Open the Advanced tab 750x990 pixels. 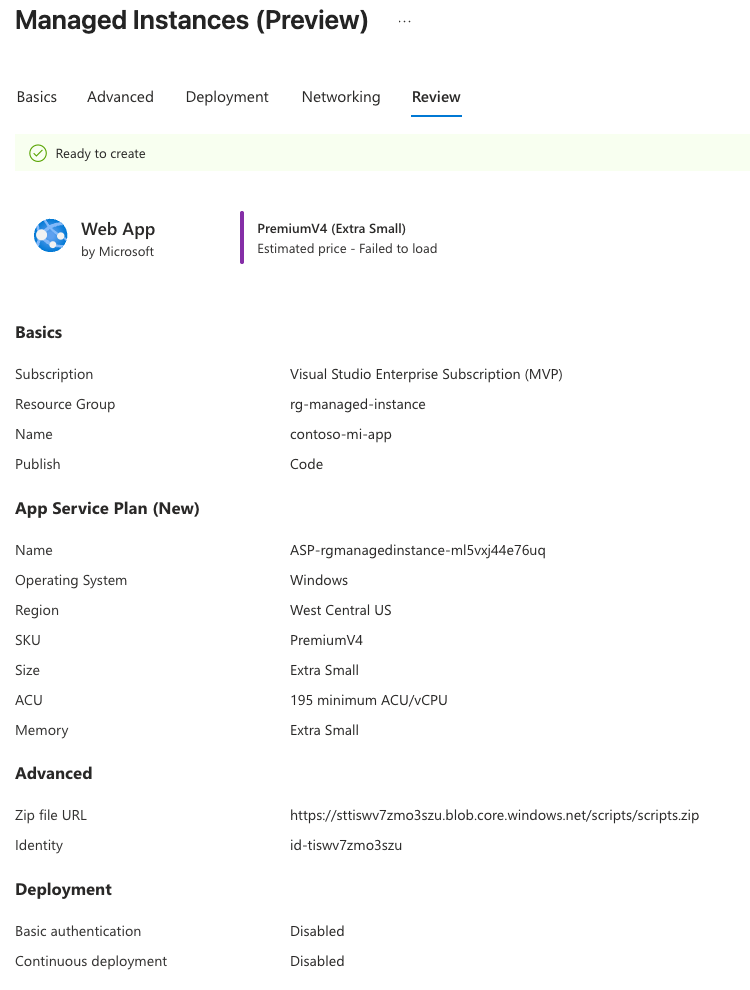(x=120, y=97)
